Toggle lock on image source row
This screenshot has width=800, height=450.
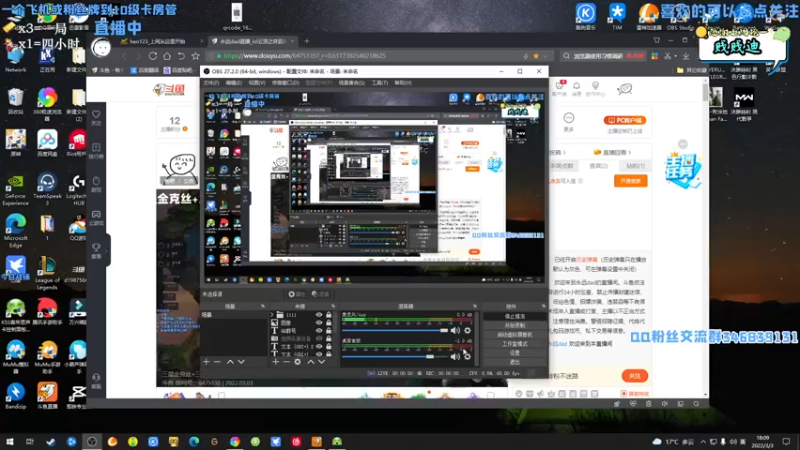[329, 322]
